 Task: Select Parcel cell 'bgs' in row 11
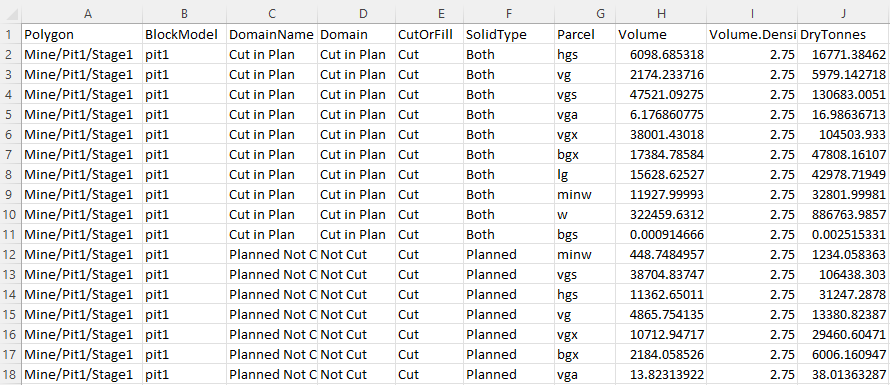(x=585, y=234)
